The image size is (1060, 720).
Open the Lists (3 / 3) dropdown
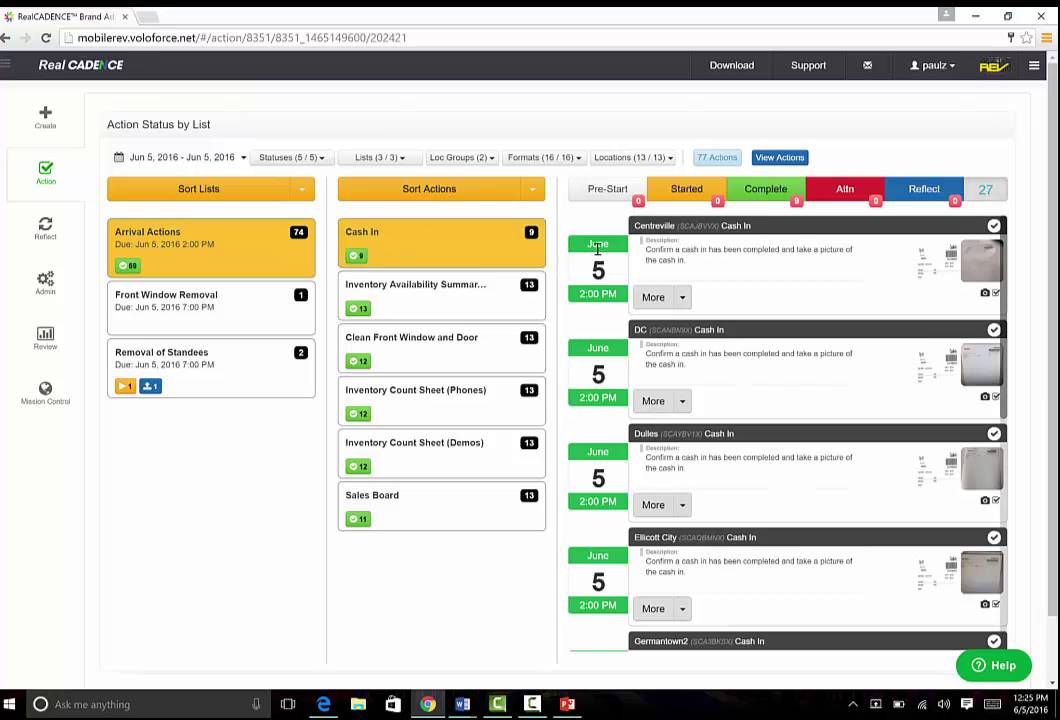point(380,158)
